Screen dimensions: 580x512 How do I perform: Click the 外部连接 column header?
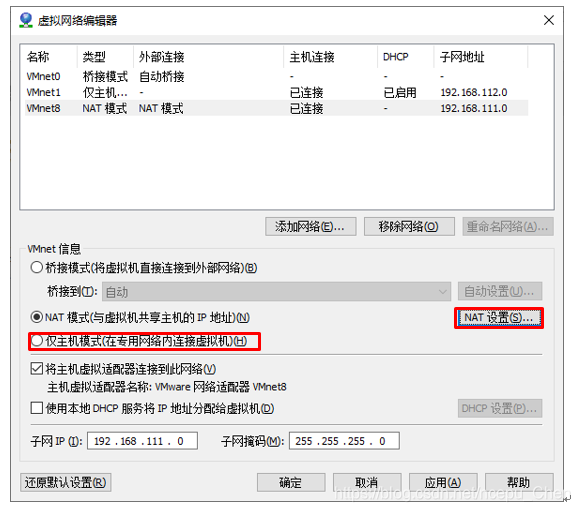tap(209, 57)
